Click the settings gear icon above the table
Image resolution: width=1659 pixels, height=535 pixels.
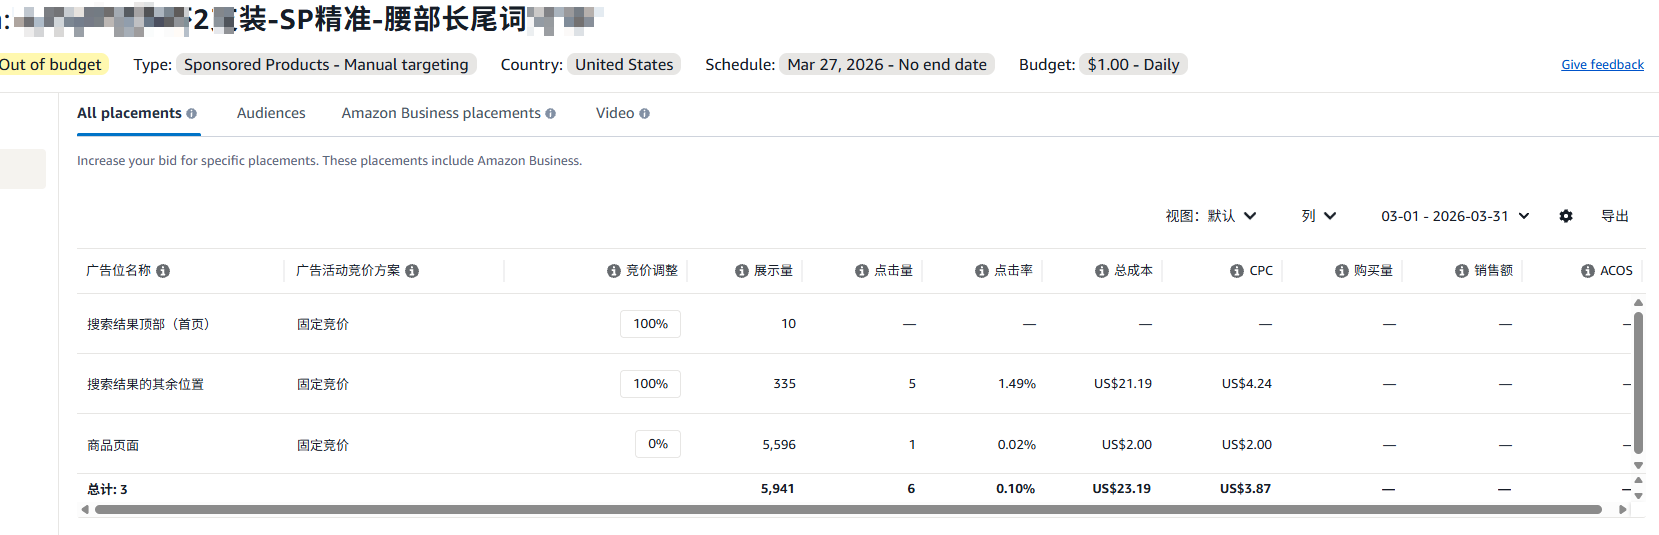1566,216
